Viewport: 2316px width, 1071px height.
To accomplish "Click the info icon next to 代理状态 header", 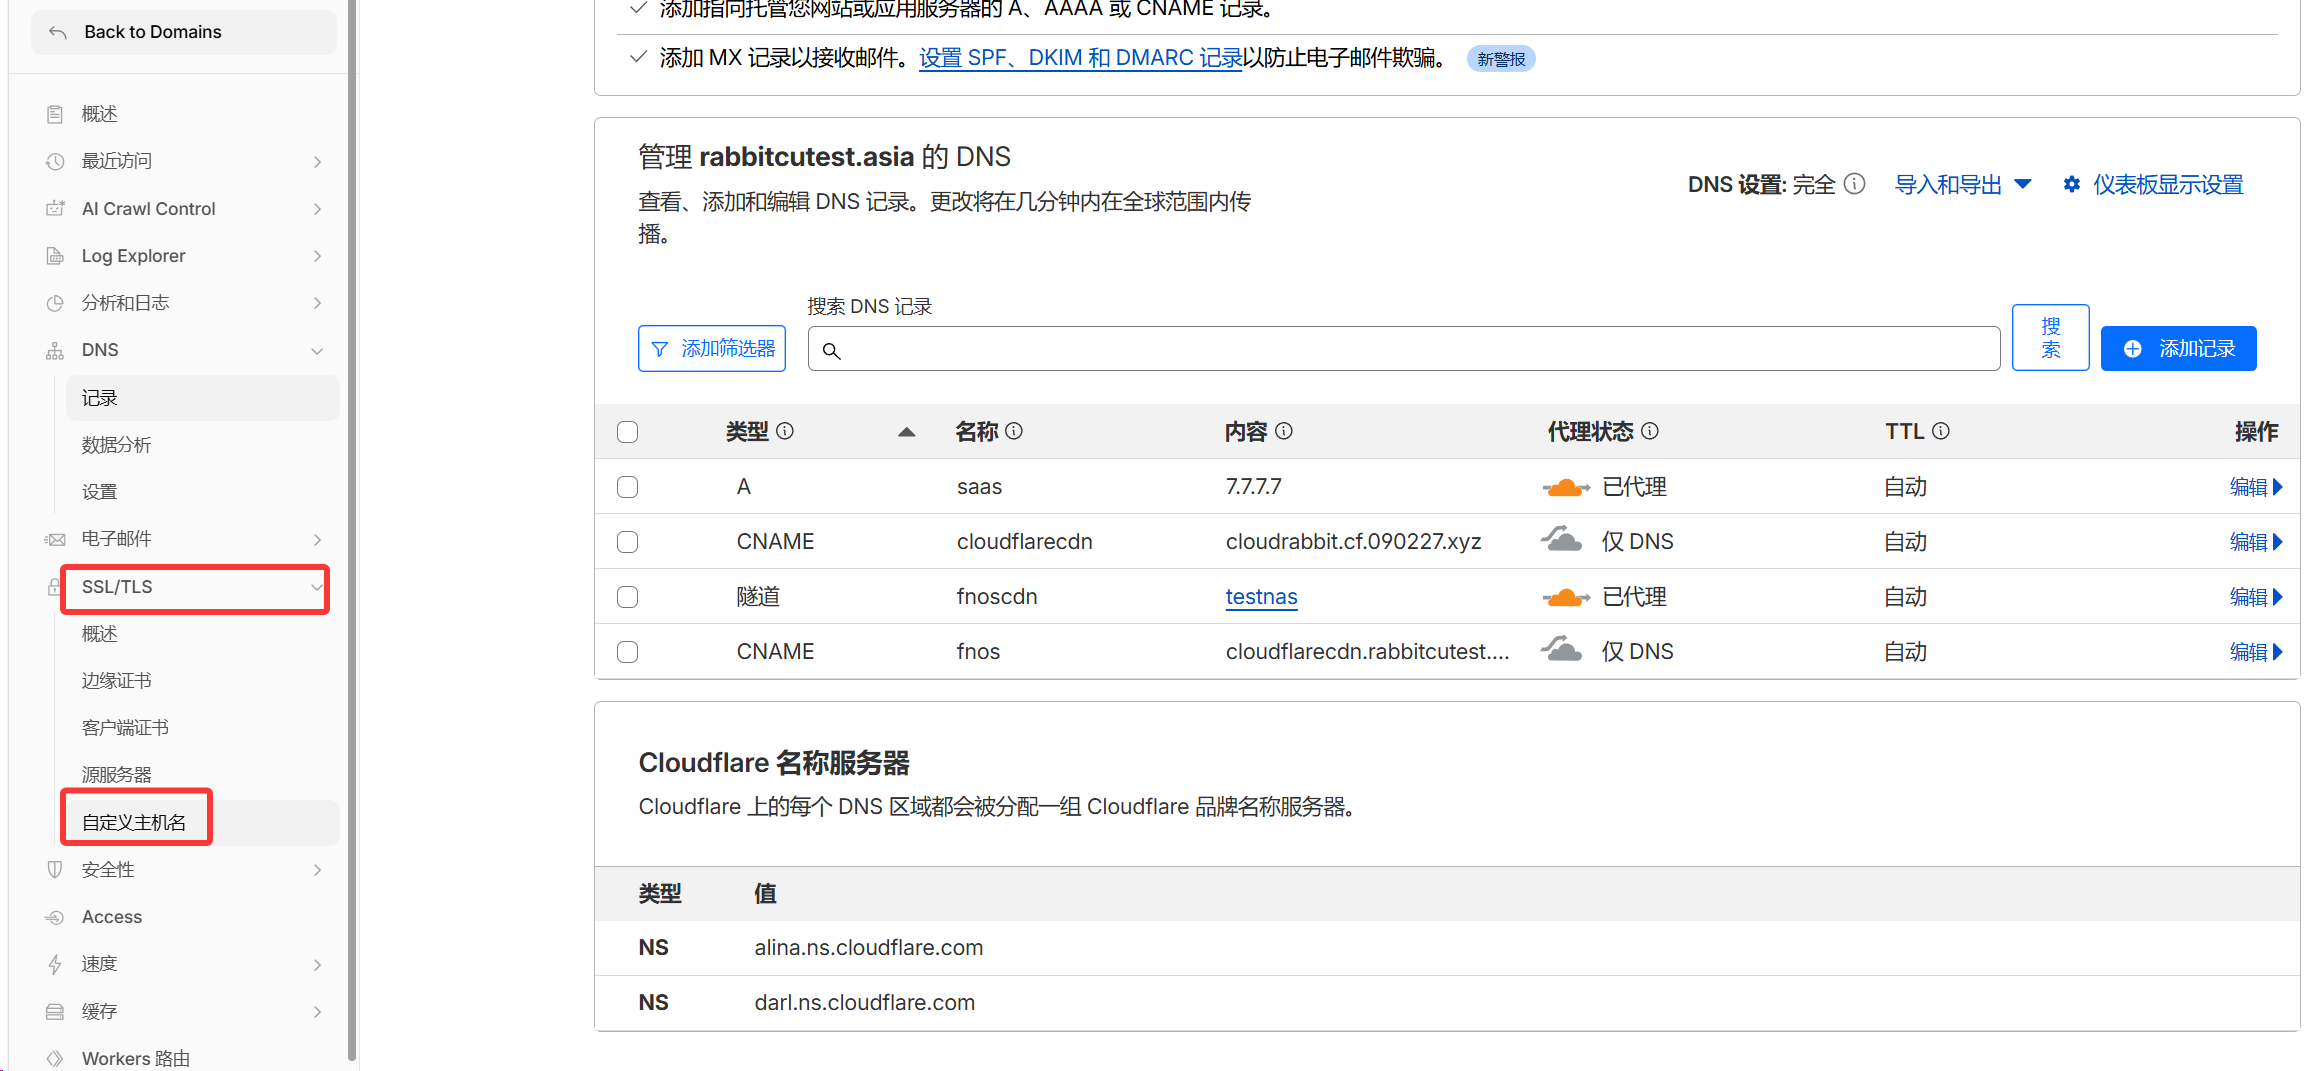I will (x=1650, y=431).
